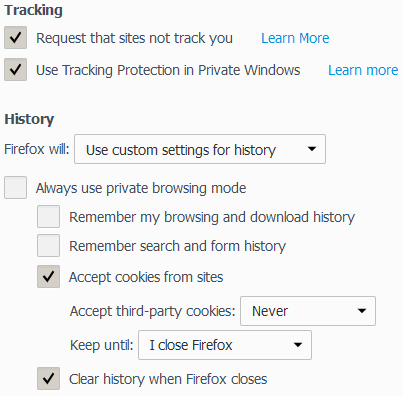
Task: Check Remember my browsing and download history
Action: pyautogui.click(x=48, y=217)
